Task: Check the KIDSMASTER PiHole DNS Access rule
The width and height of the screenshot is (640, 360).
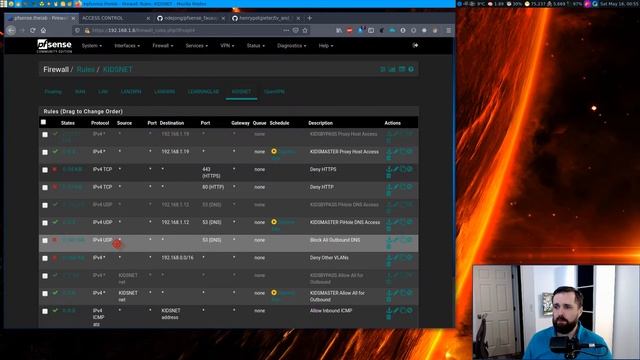Action: (x=45, y=223)
